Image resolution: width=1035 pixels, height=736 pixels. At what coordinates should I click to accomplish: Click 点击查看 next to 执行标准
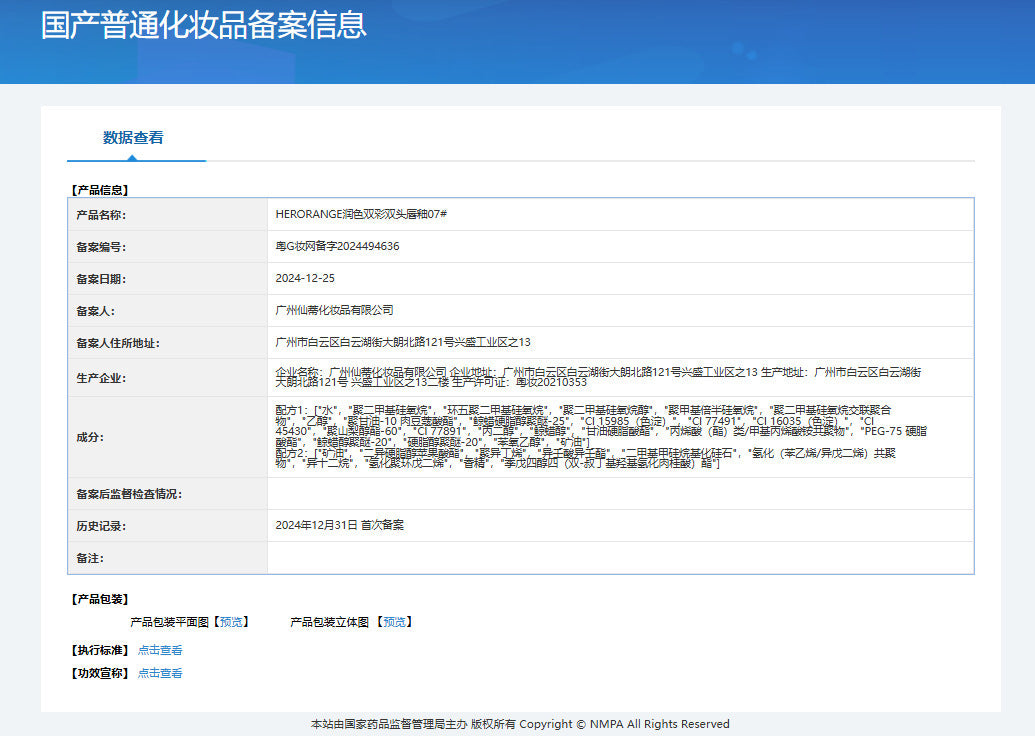(x=160, y=650)
